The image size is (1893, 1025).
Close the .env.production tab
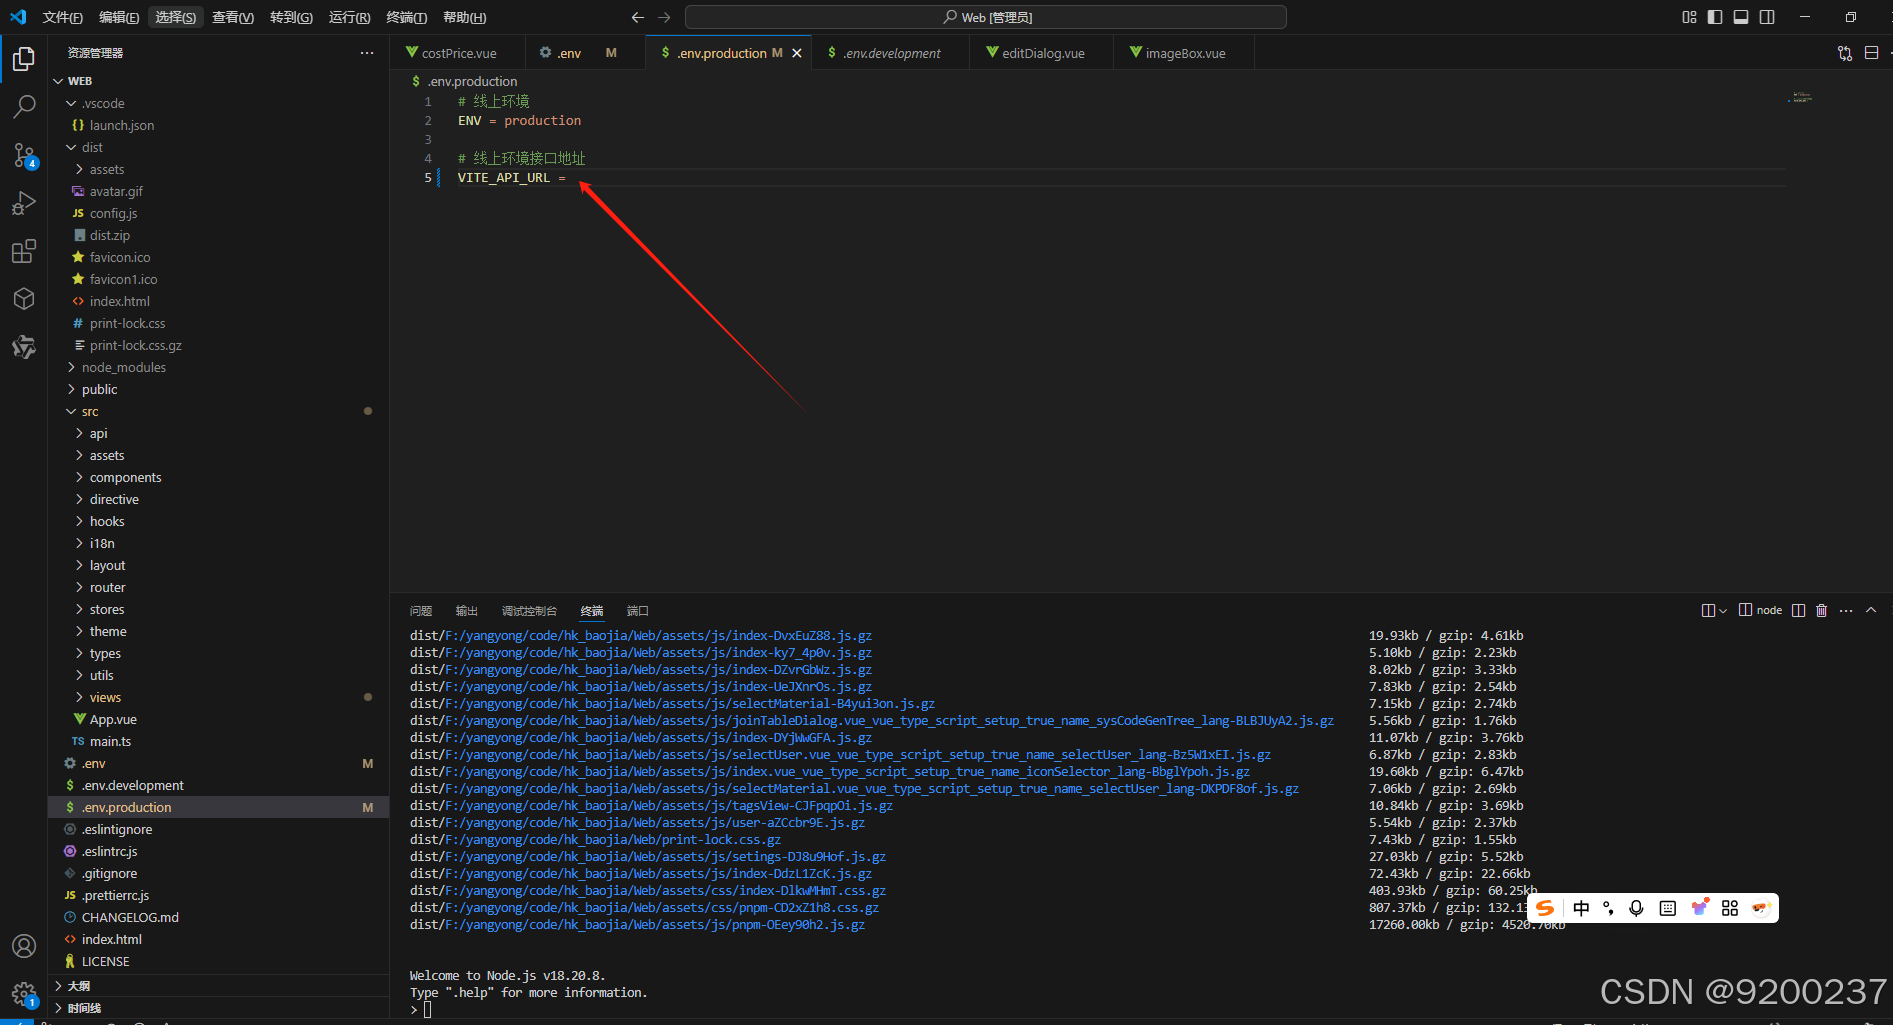click(x=797, y=53)
